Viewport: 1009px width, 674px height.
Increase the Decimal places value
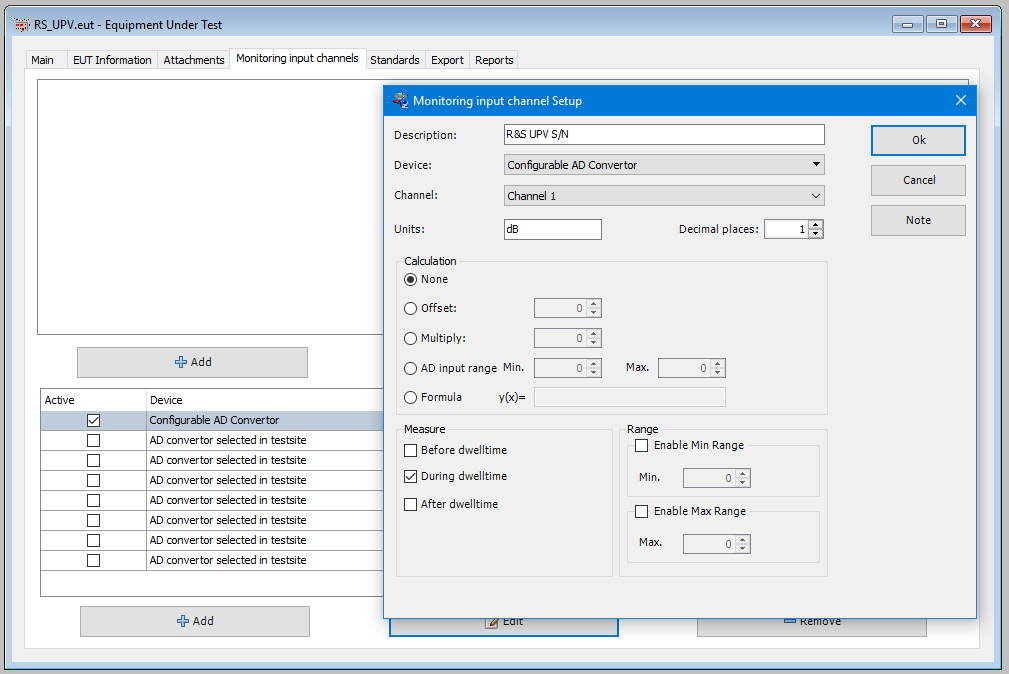(x=816, y=225)
